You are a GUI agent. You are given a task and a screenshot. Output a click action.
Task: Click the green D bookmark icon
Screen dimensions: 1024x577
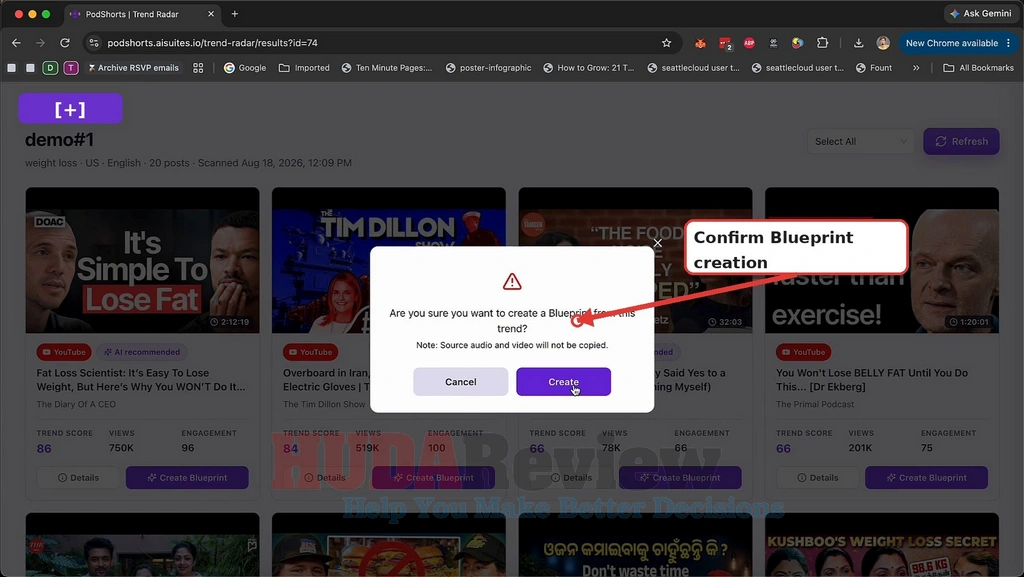click(x=50, y=68)
